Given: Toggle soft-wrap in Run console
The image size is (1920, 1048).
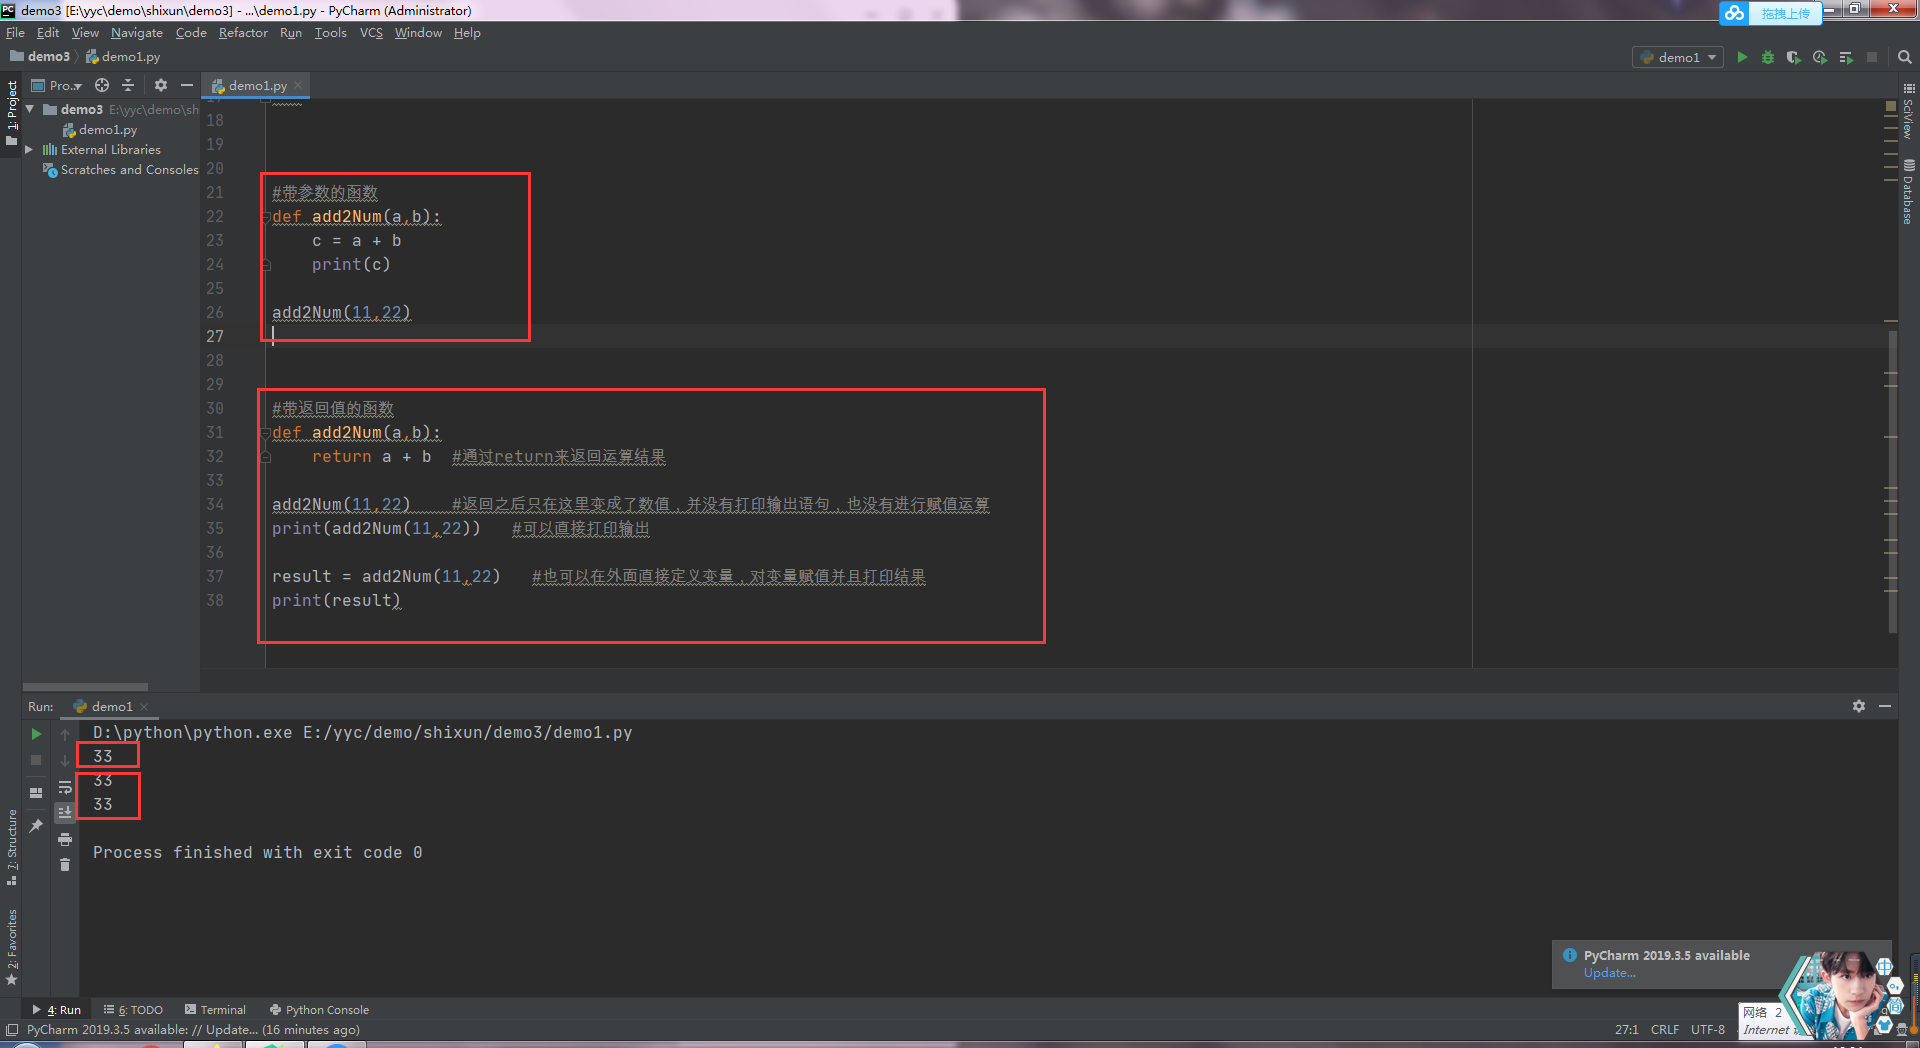Looking at the screenshot, I should (65, 787).
